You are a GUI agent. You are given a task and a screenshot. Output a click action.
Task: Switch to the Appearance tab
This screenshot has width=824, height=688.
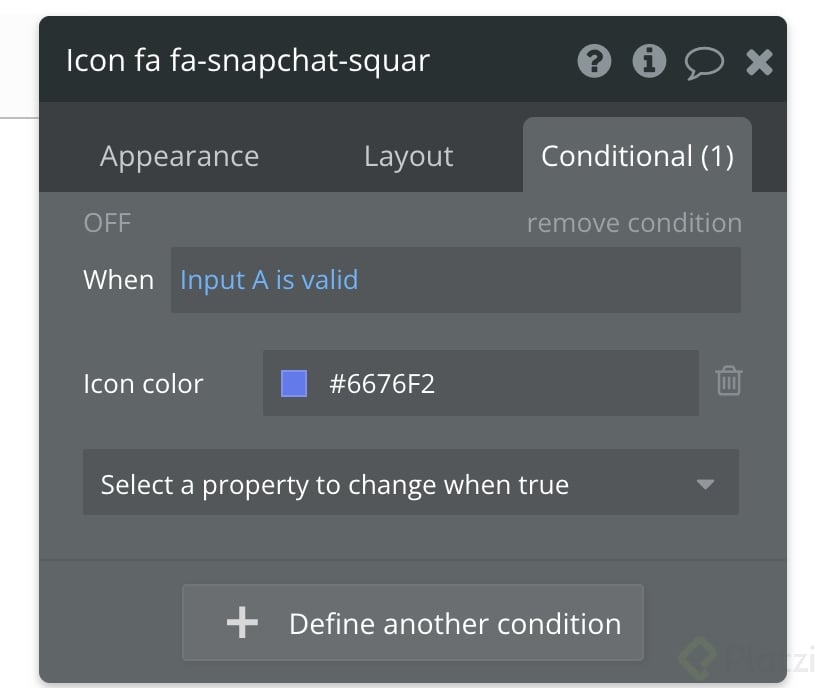tap(179, 156)
